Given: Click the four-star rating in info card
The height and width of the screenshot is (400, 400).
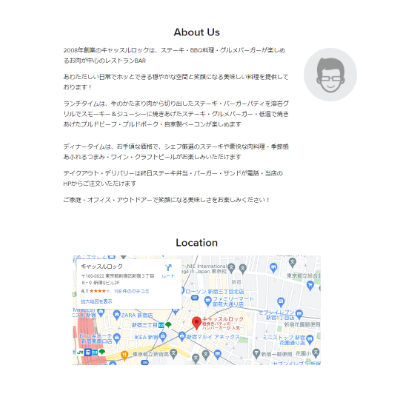Looking at the screenshot, I should point(99,291).
